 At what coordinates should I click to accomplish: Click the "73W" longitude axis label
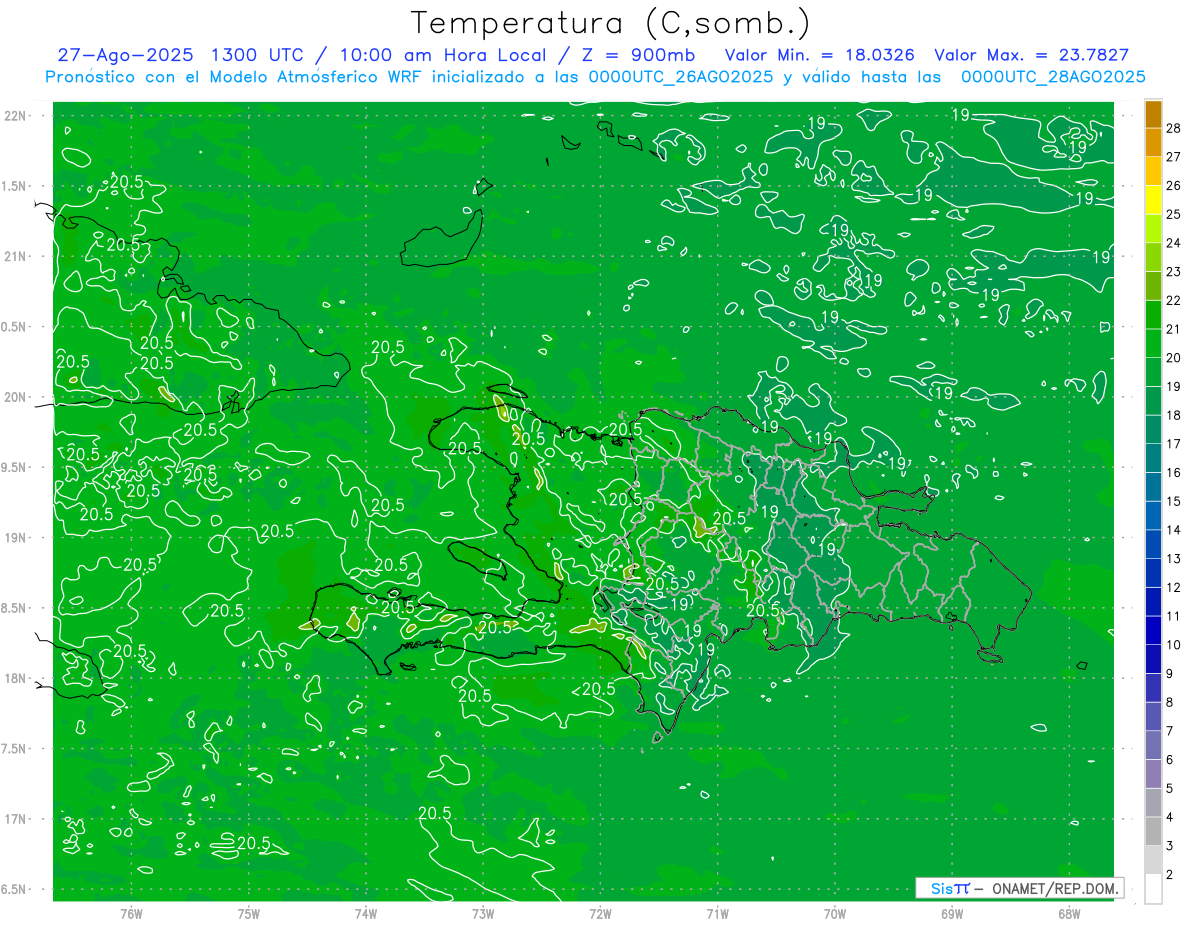(483, 913)
